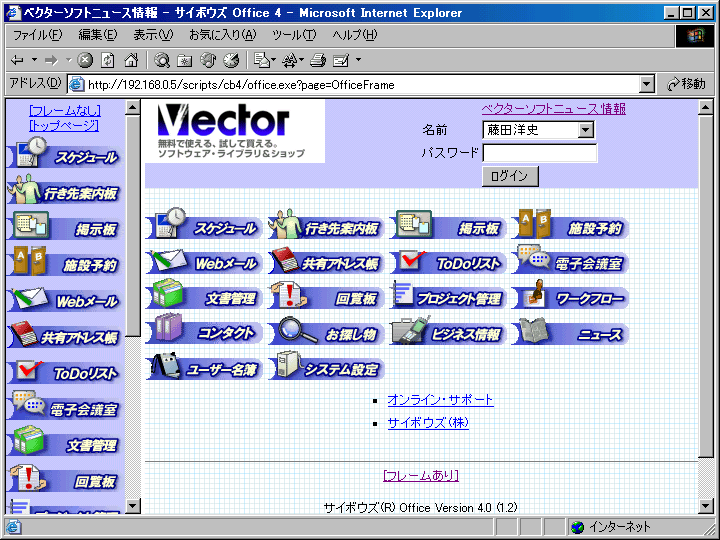
Task: Open 回覧板 in main grid
Action: coord(326,295)
